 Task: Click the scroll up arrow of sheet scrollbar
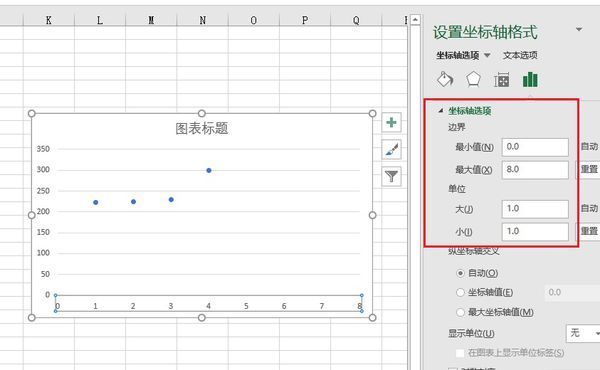tap(415, 20)
